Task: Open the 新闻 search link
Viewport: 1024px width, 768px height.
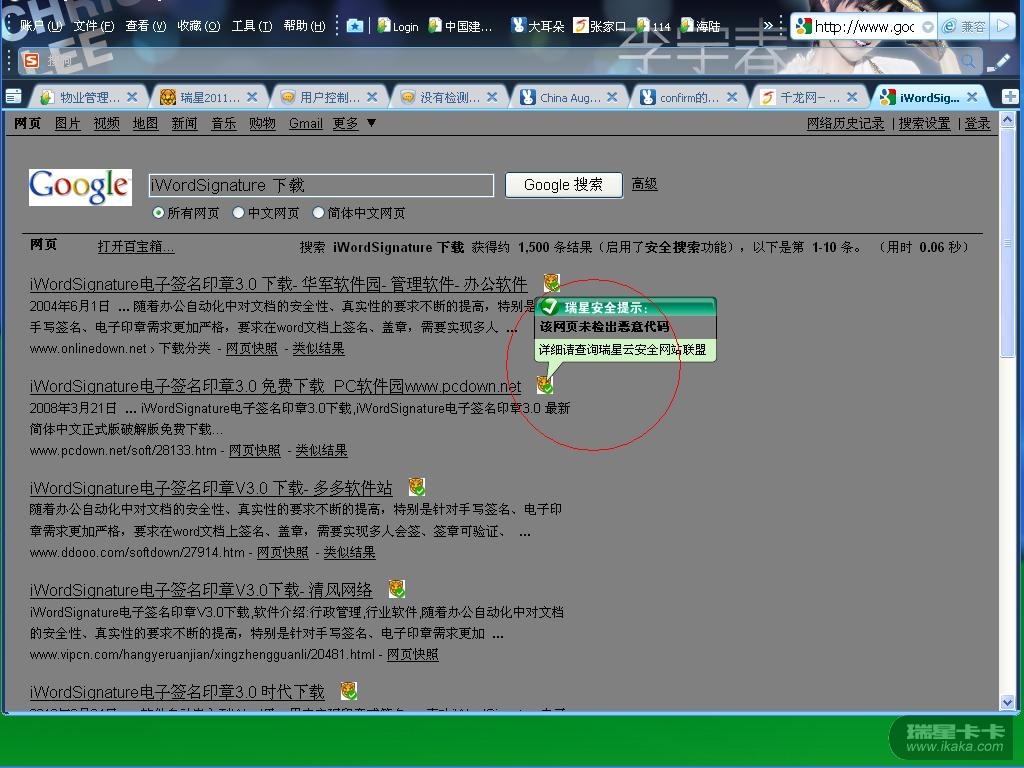Action: 184,123
